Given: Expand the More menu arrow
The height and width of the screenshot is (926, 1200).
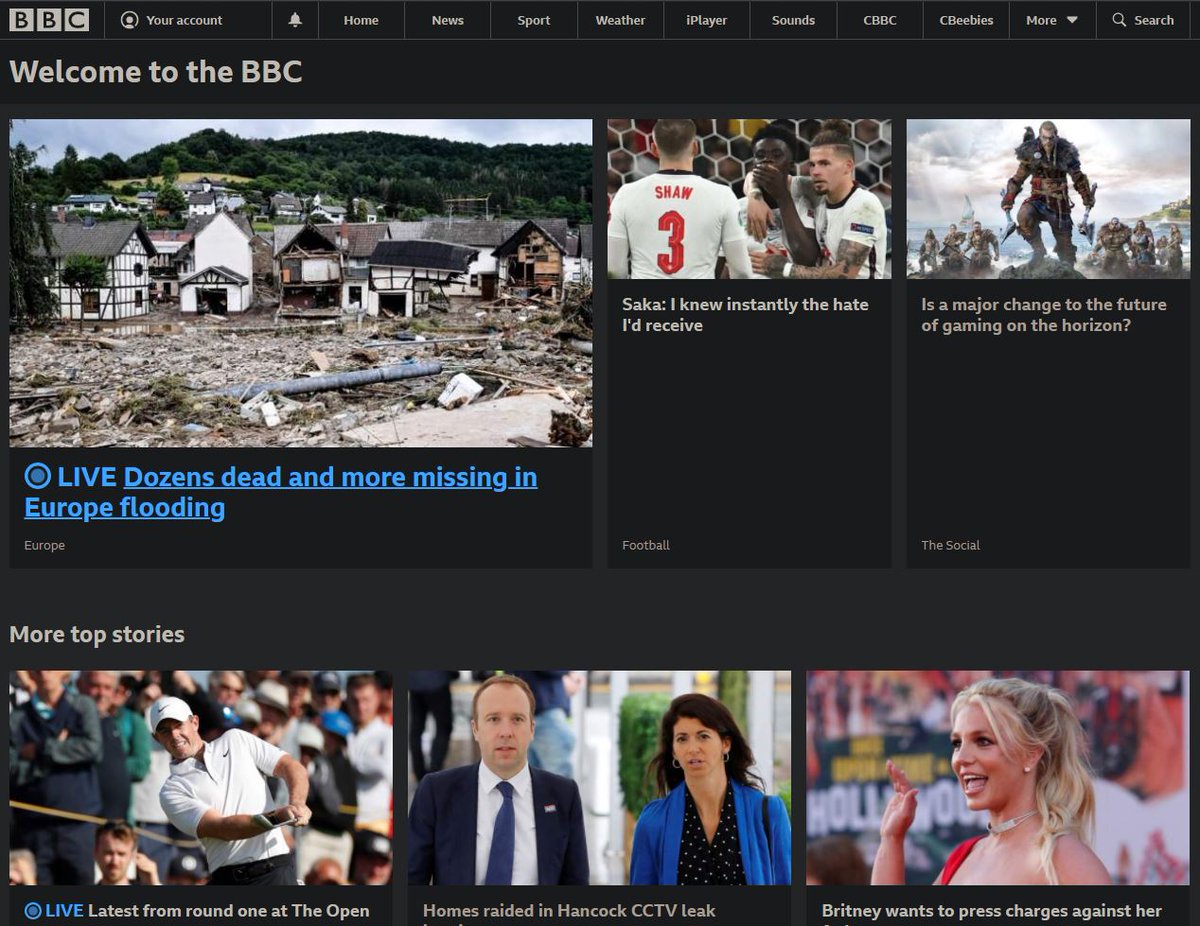Looking at the screenshot, I should pos(1072,20).
